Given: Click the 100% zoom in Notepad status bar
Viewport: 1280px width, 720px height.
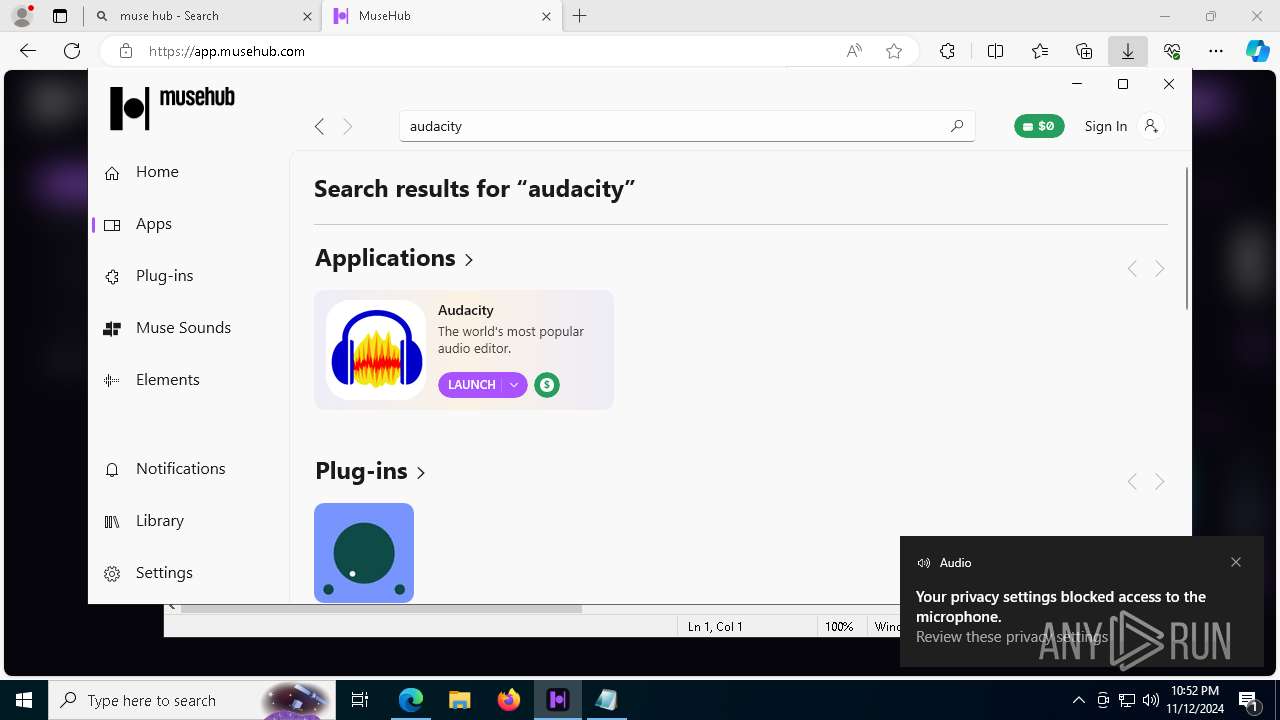Looking at the screenshot, I should [839, 627].
